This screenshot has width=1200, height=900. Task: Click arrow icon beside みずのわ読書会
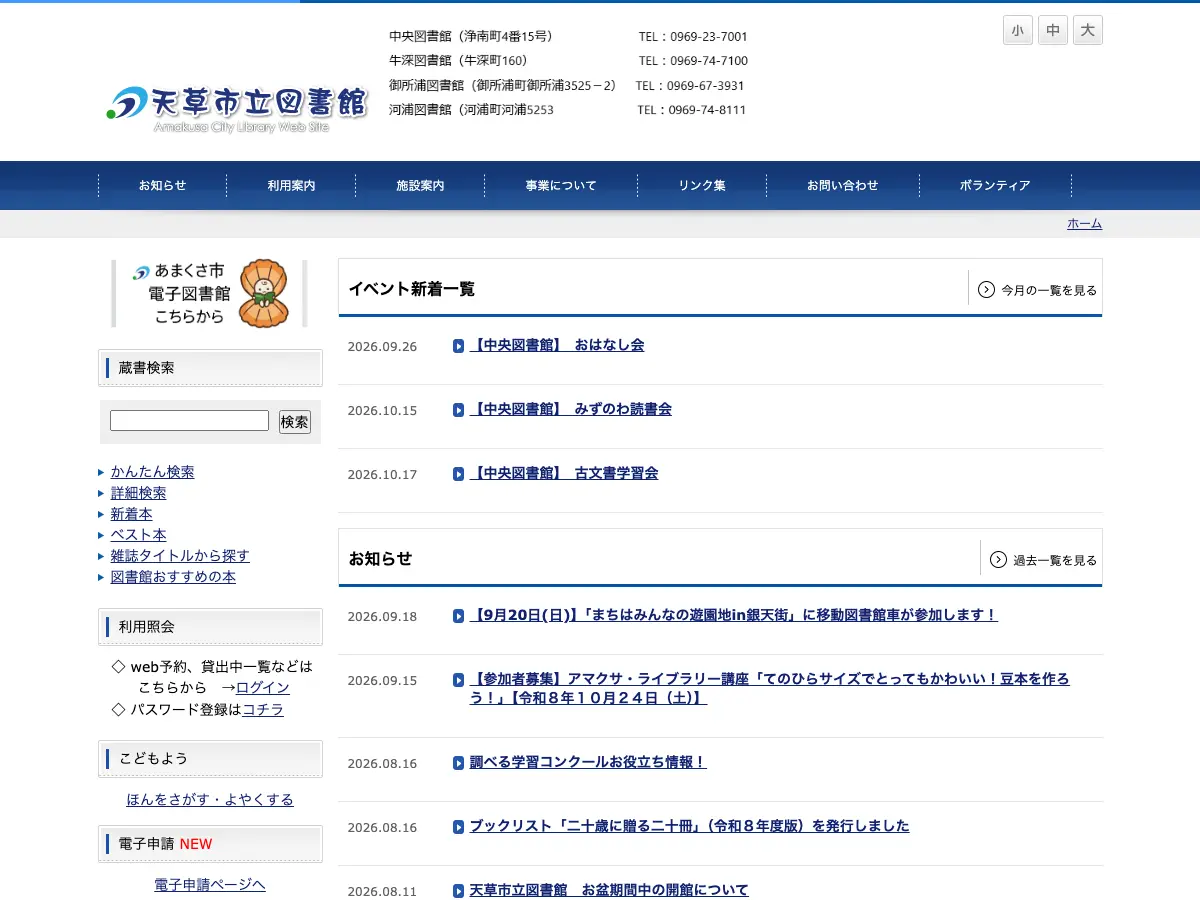[x=459, y=410]
